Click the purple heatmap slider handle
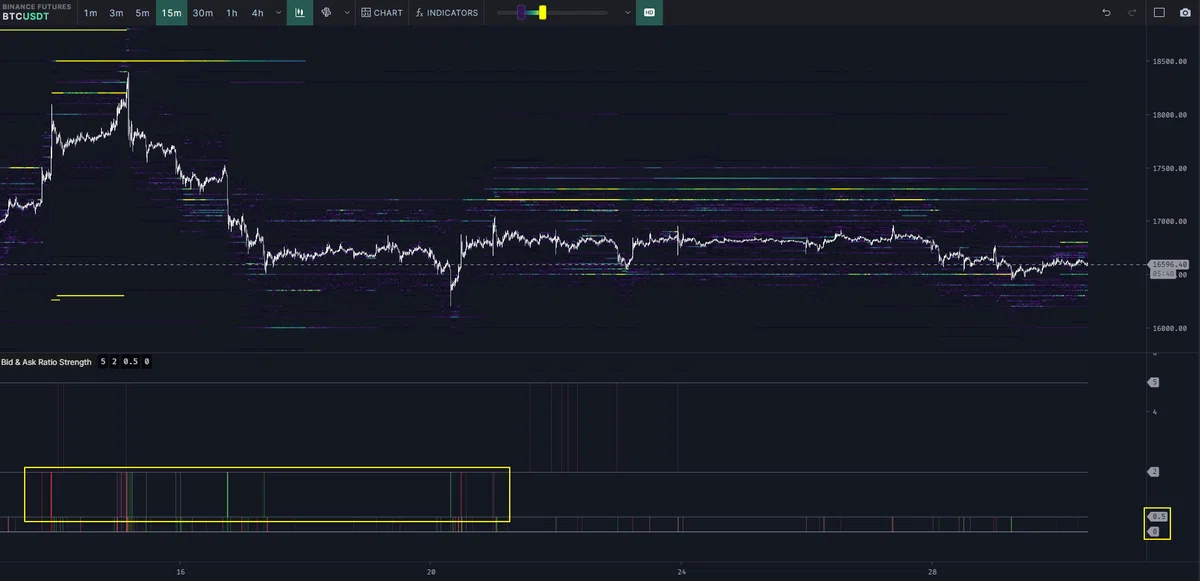Image resolution: width=1200 pixels, height=581 pixels. (x=521, y=13)
